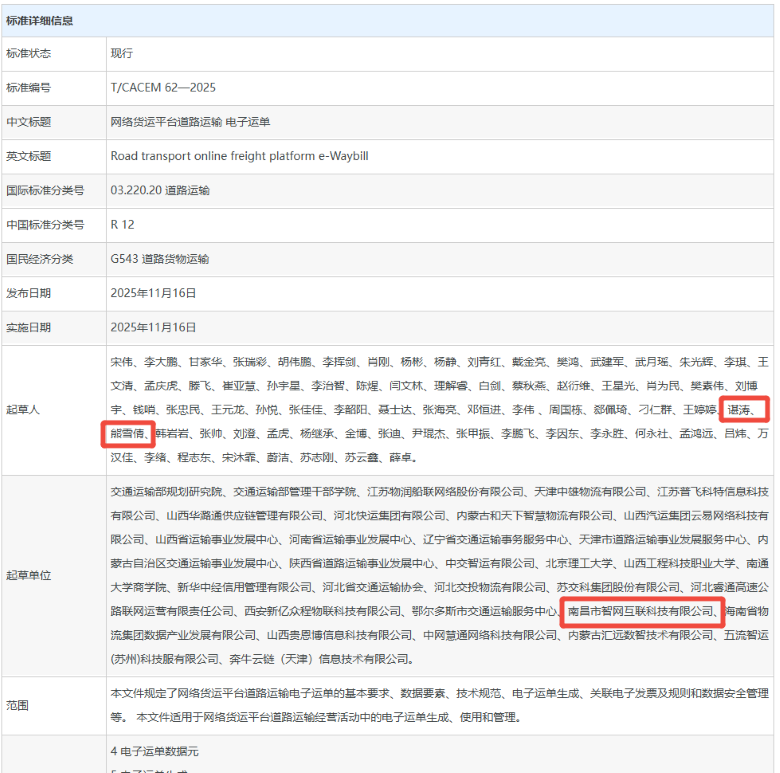Click the G543 道路货物运输 economy category
Viewport: 780px width, 773px height.
coord(160,259)
